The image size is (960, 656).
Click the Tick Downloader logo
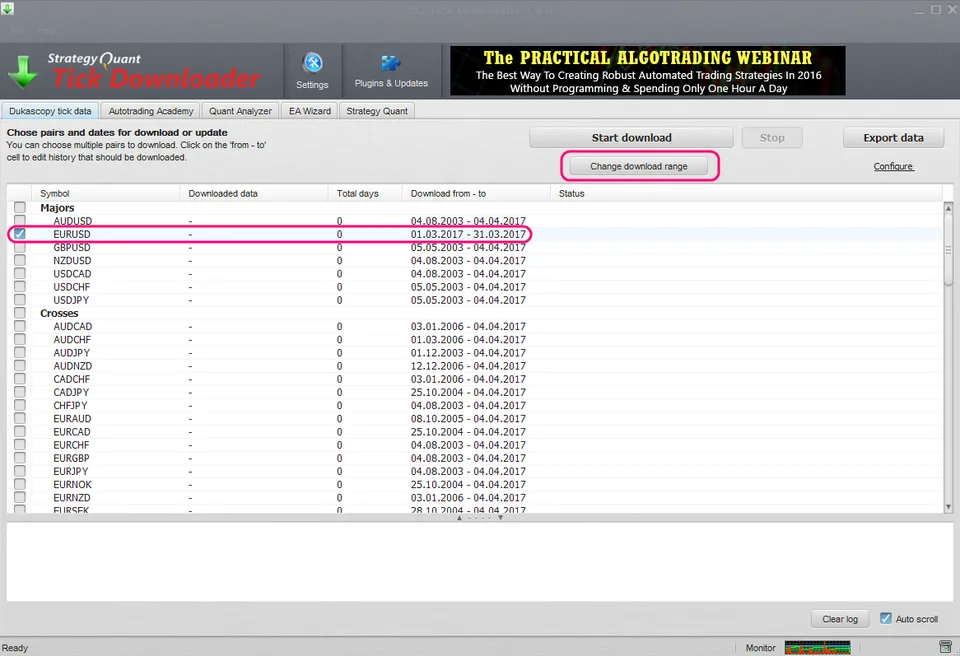click(135, 70)
